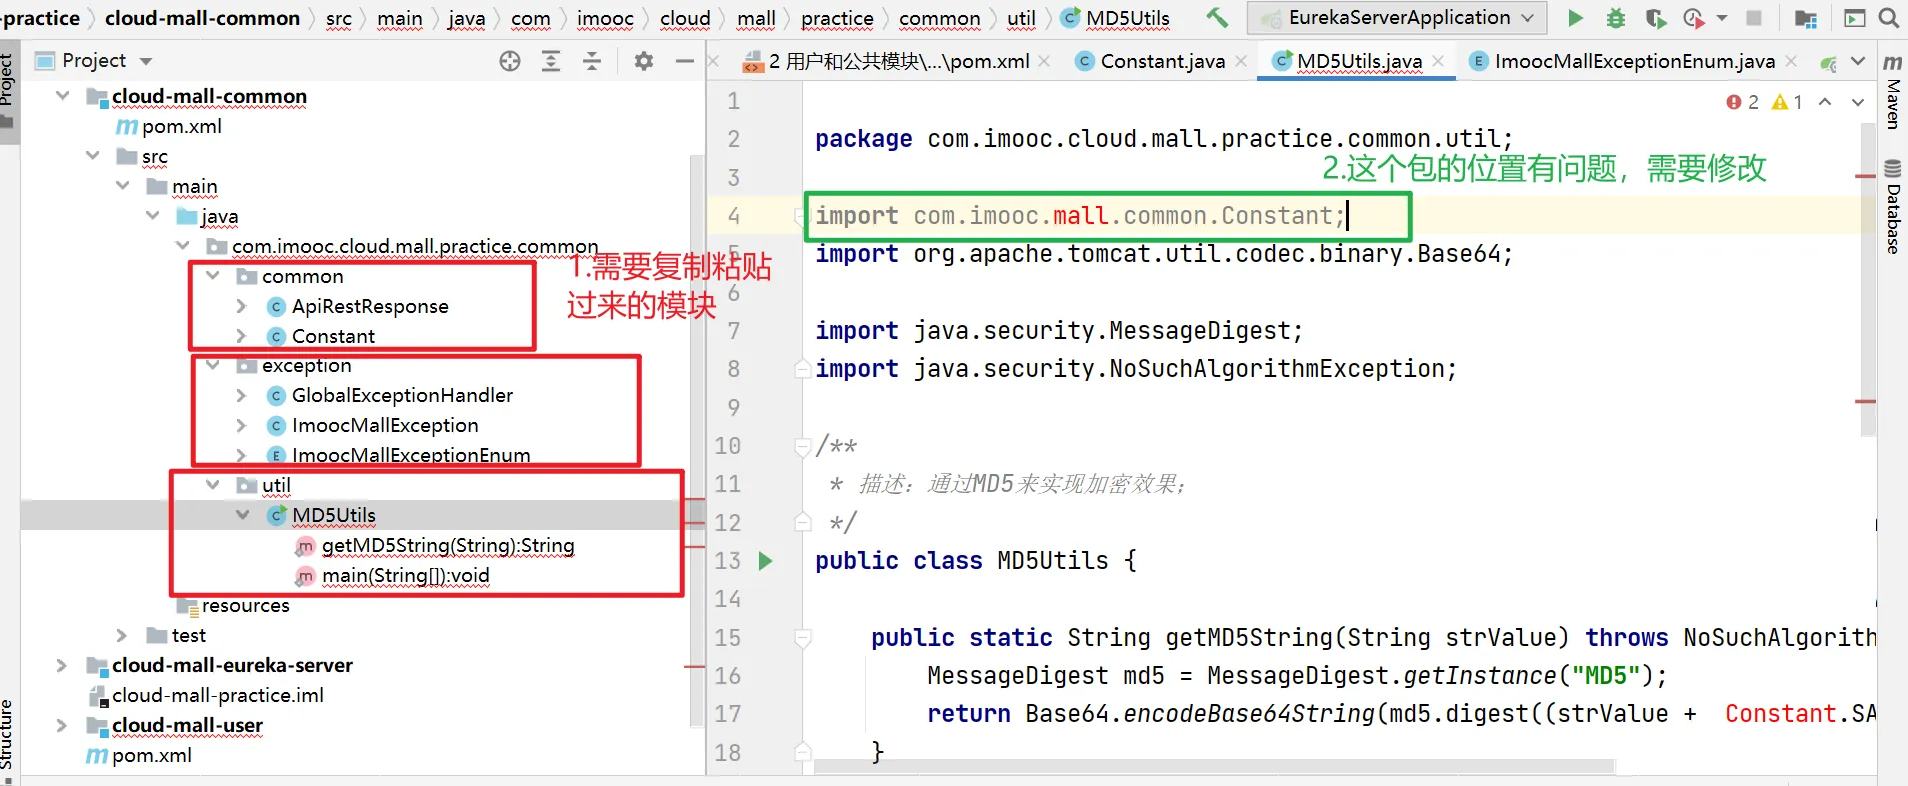This screenshot has width=1908, height=786.
Task: Show hidden editor tabs dropdown
Action: pyautogui.click(x=1858, y=61)
